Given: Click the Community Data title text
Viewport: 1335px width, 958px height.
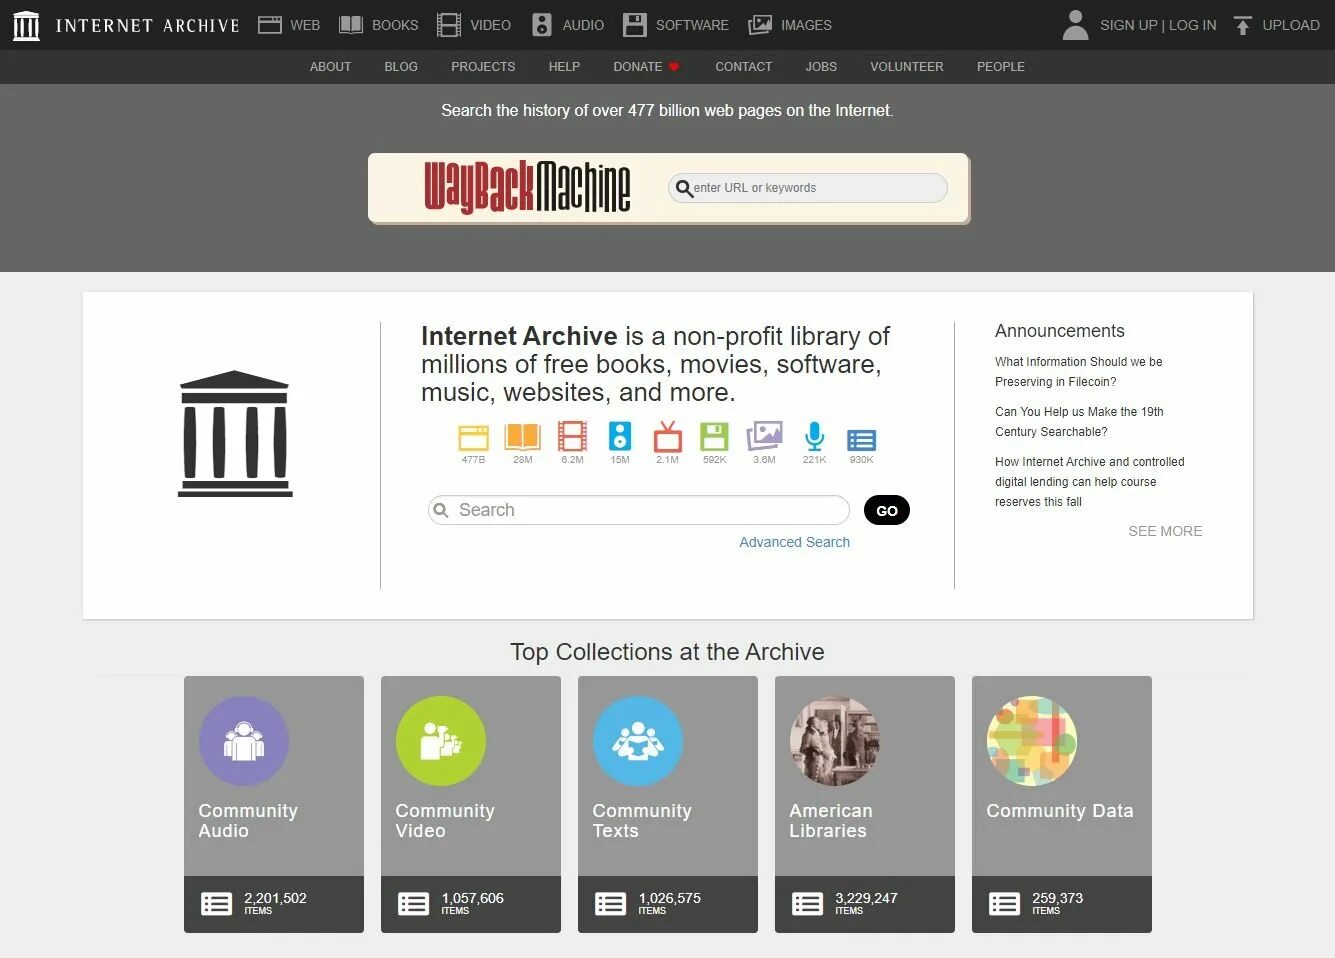Looking at the screenshot, I should click(x=1060, y=811).
